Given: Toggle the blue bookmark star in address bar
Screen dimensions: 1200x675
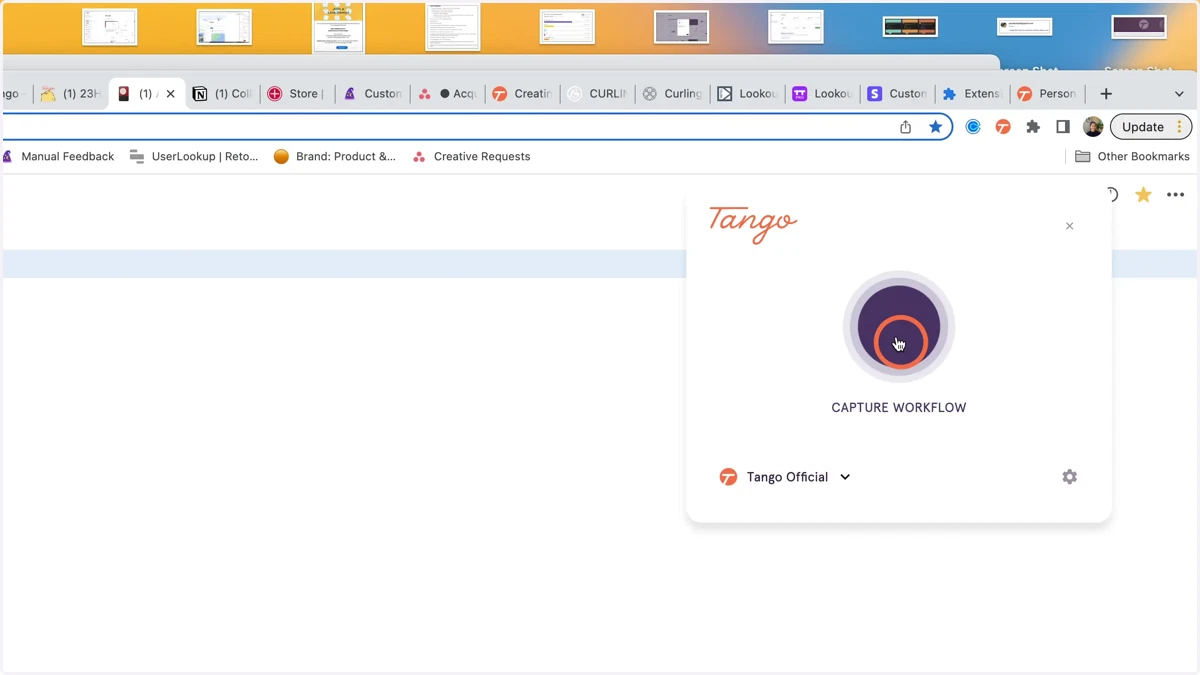Looking at the screenshot, I should point(936,127).
